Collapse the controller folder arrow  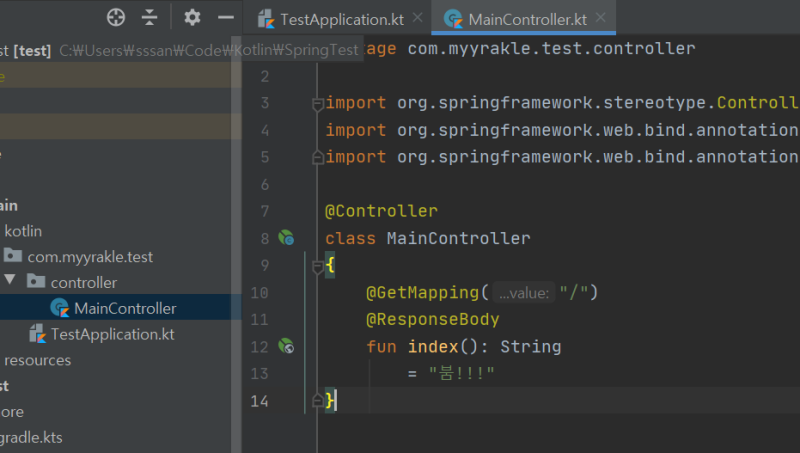tap(10, 282)
